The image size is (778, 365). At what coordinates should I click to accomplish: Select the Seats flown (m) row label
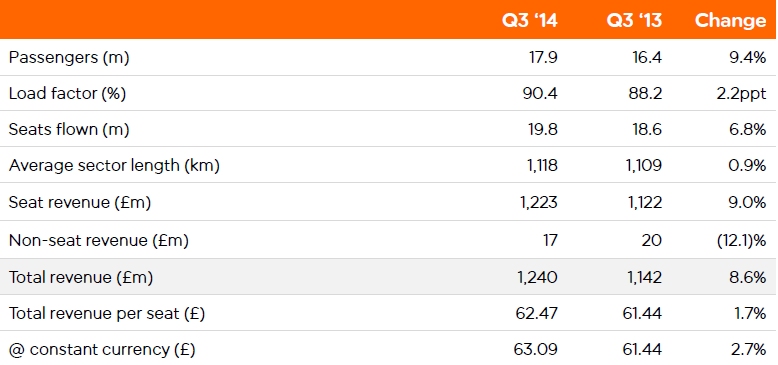69,130
